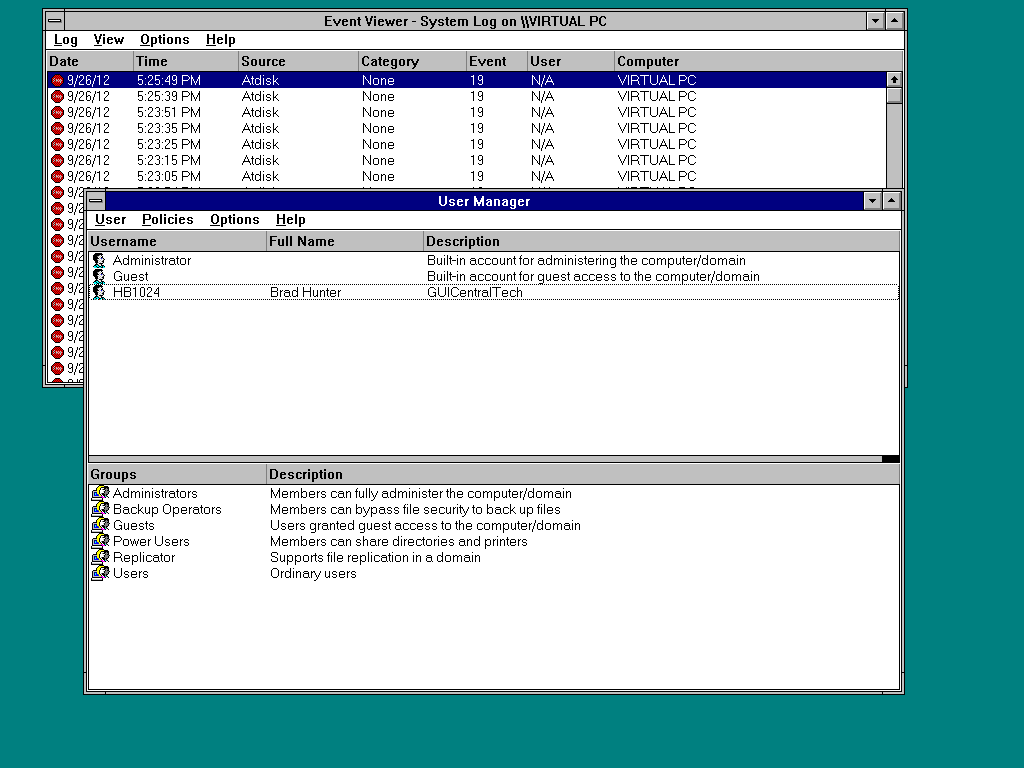Select the Administrator username
The height and width of the screenshot is (768, 1024).
(152, 261)
